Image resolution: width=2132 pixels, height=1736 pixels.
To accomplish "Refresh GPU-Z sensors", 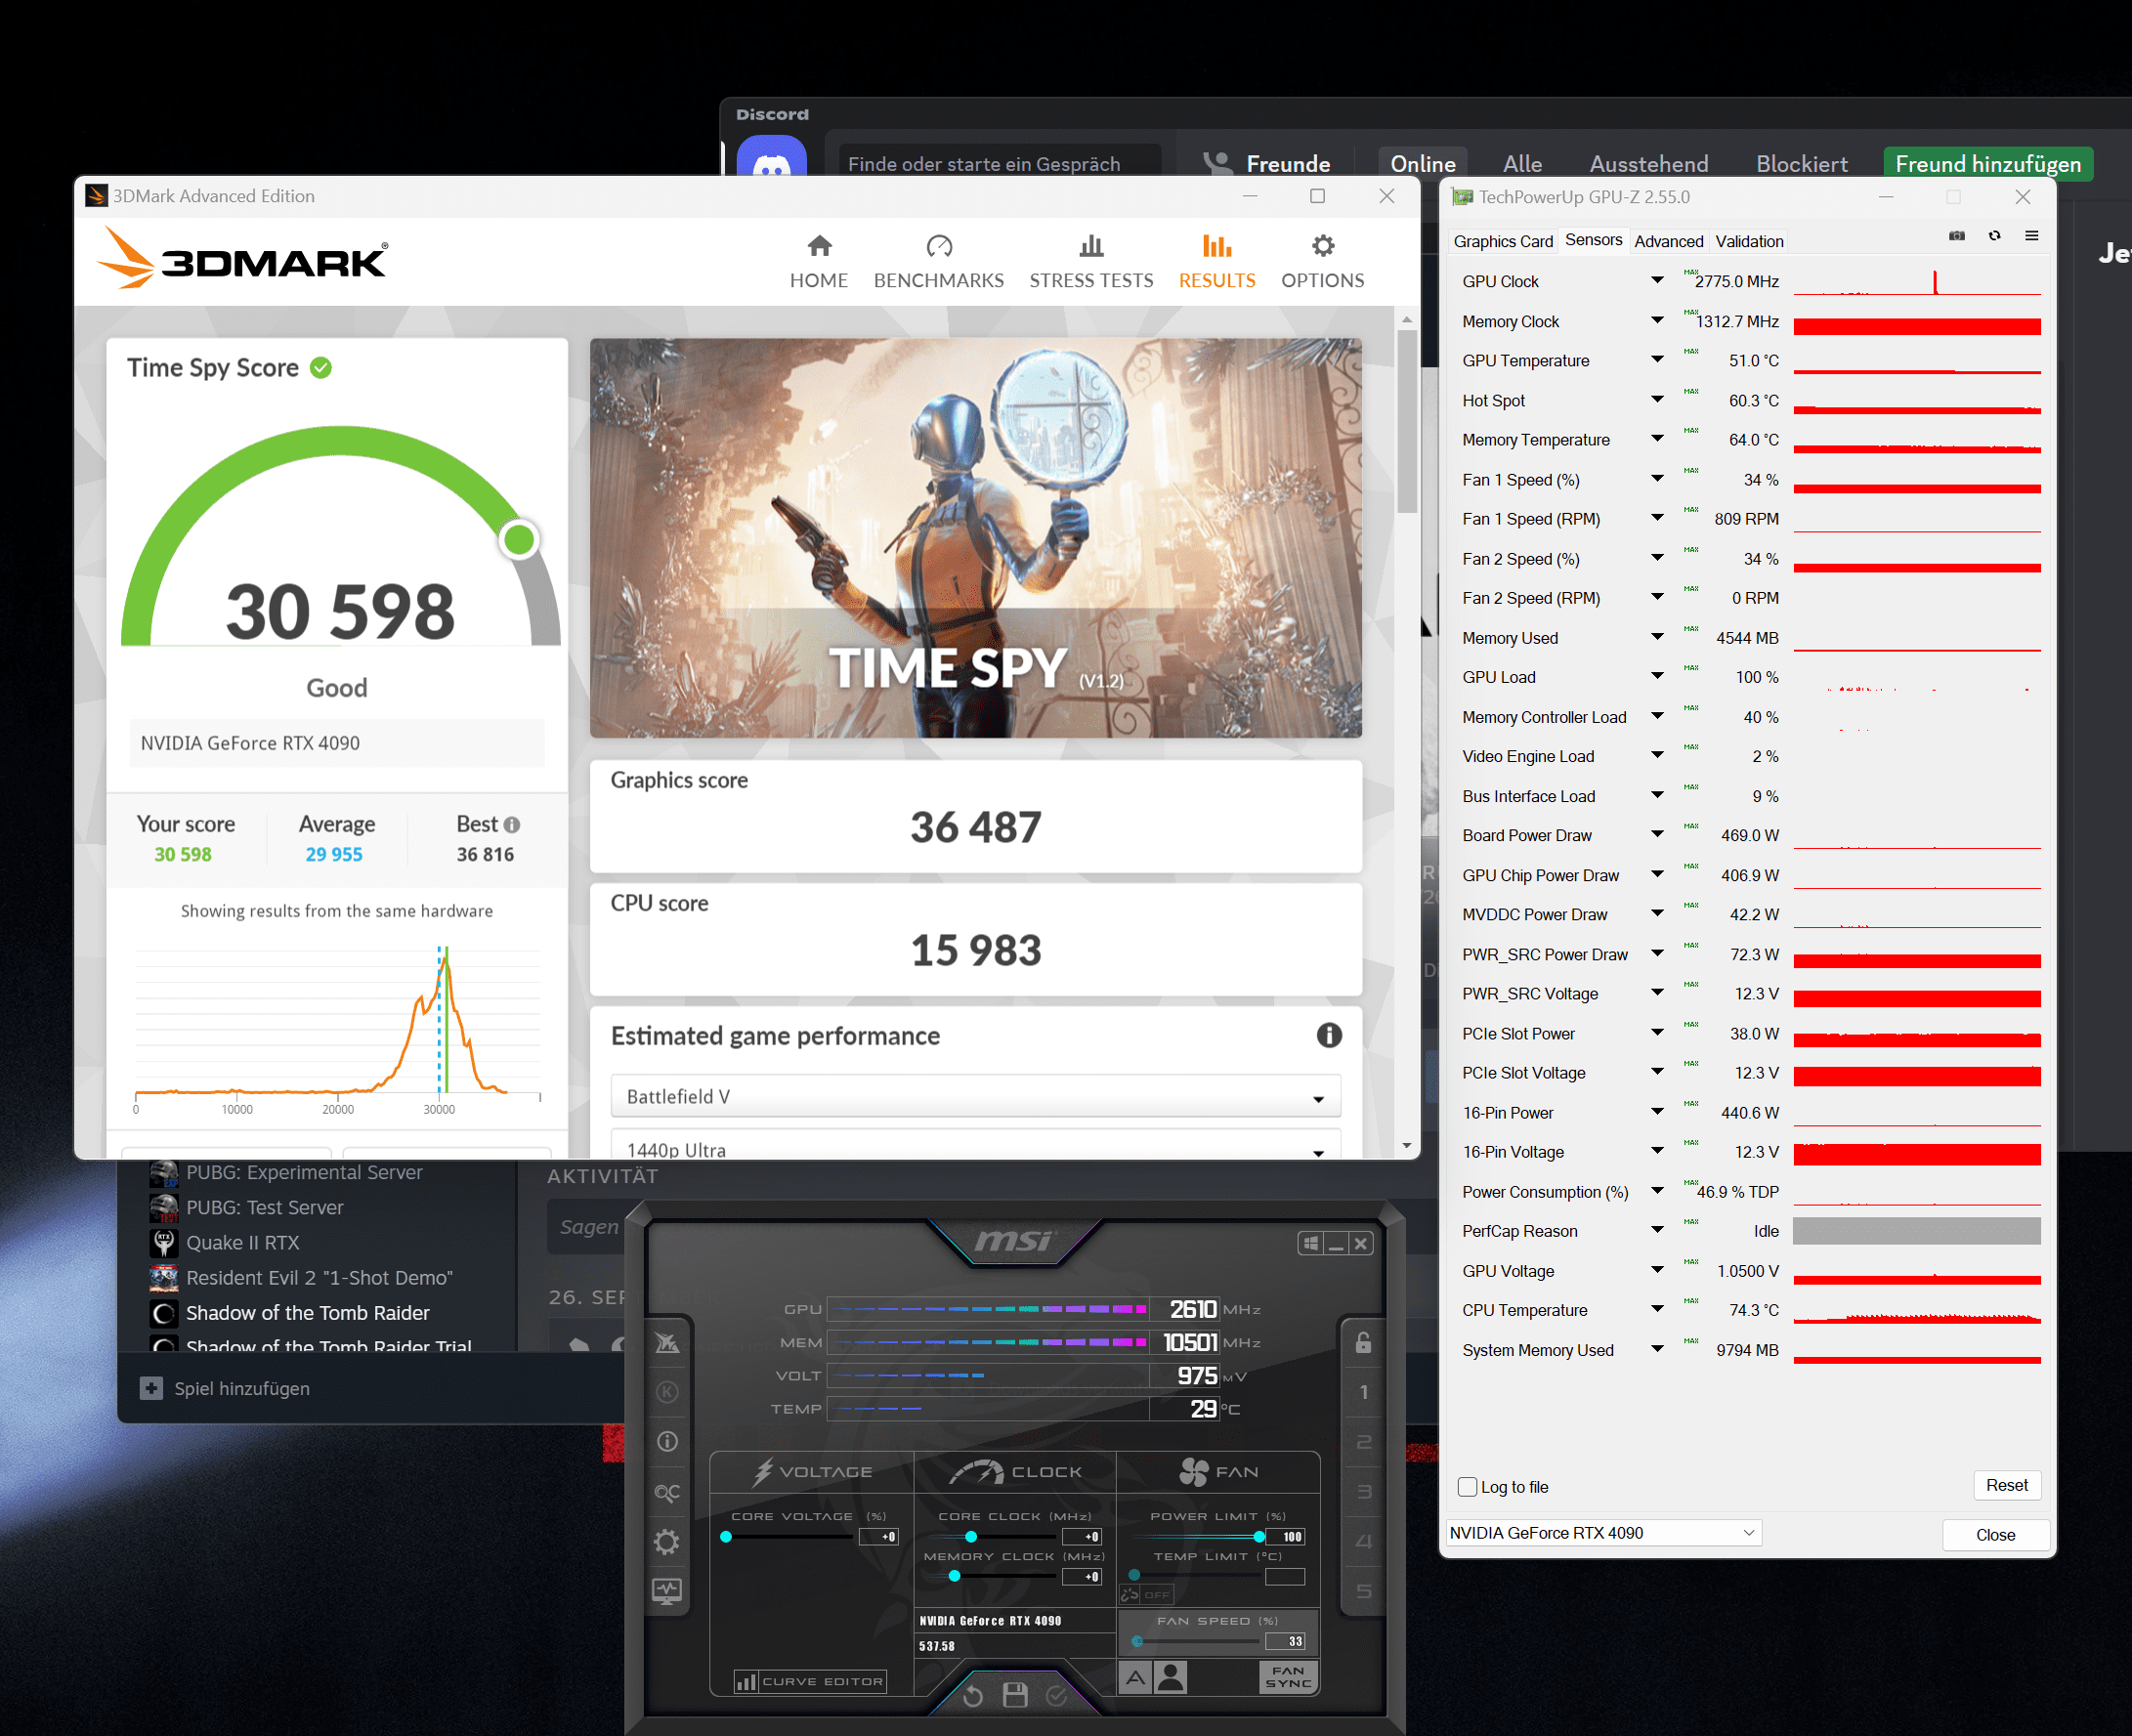I will pos(1994,236).
